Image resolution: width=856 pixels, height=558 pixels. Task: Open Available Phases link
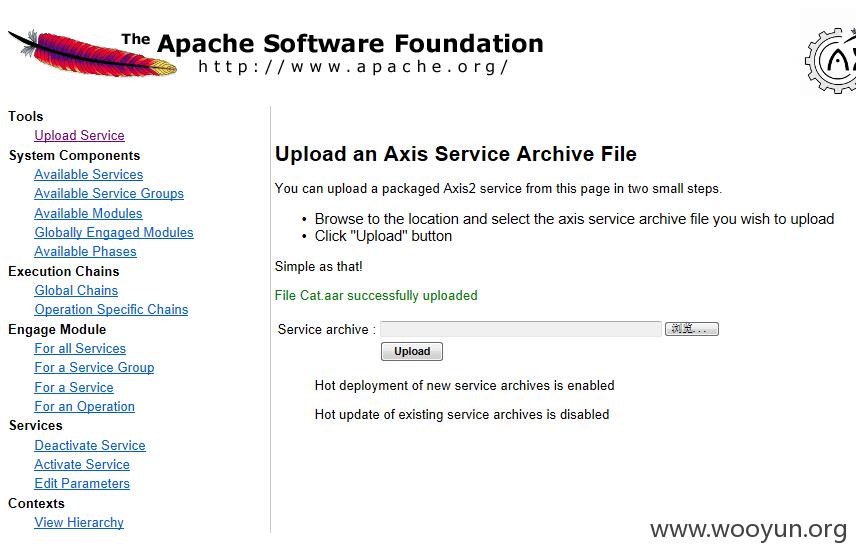85,251
